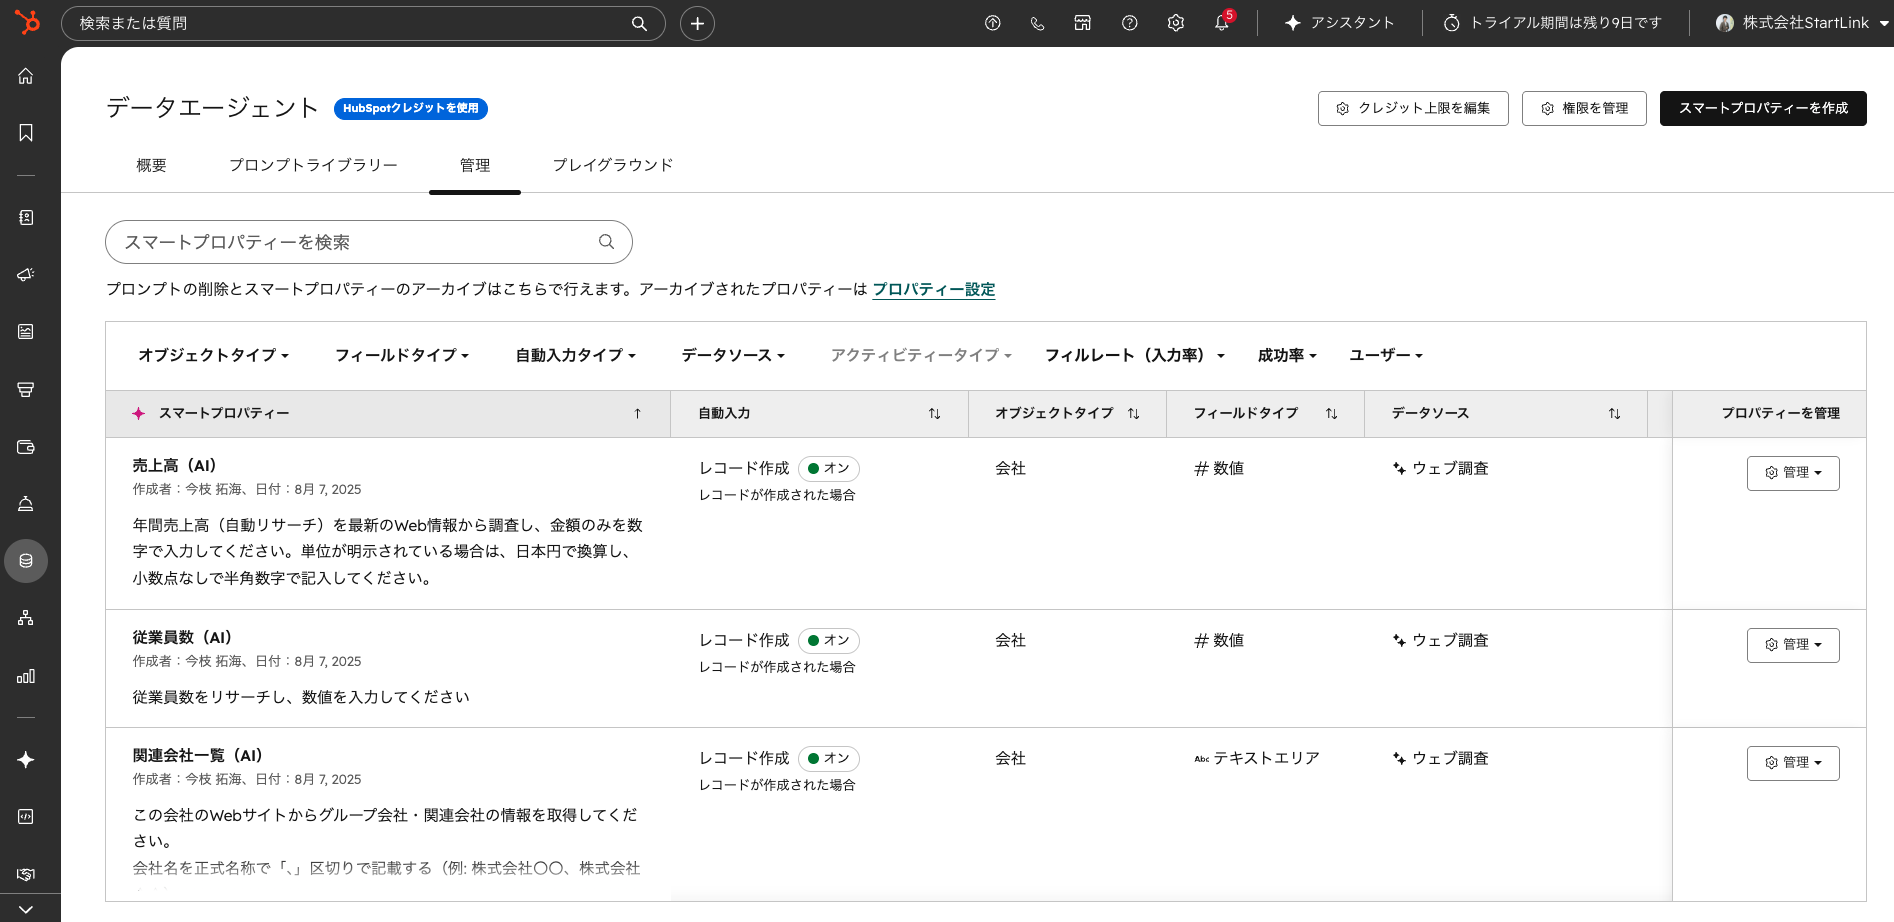Open the Help question mark icon
The height and width of the screenshot is (922, 1894).
pyautogui.click(x=1129, y=23)
